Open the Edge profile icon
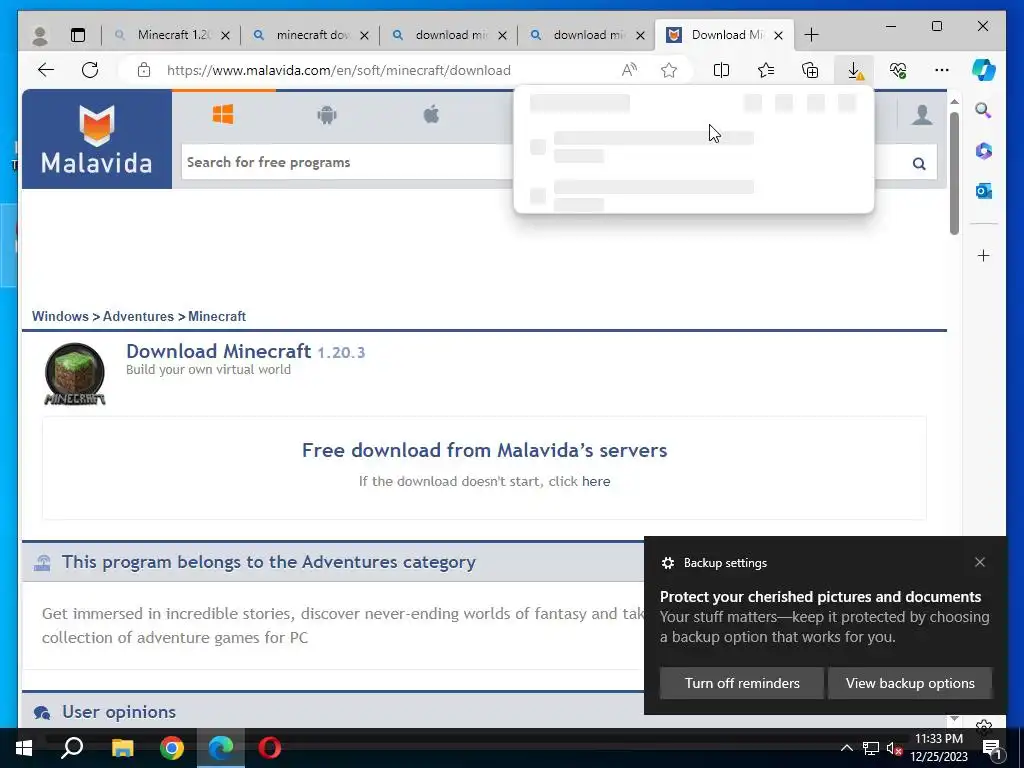 point(40,35)
